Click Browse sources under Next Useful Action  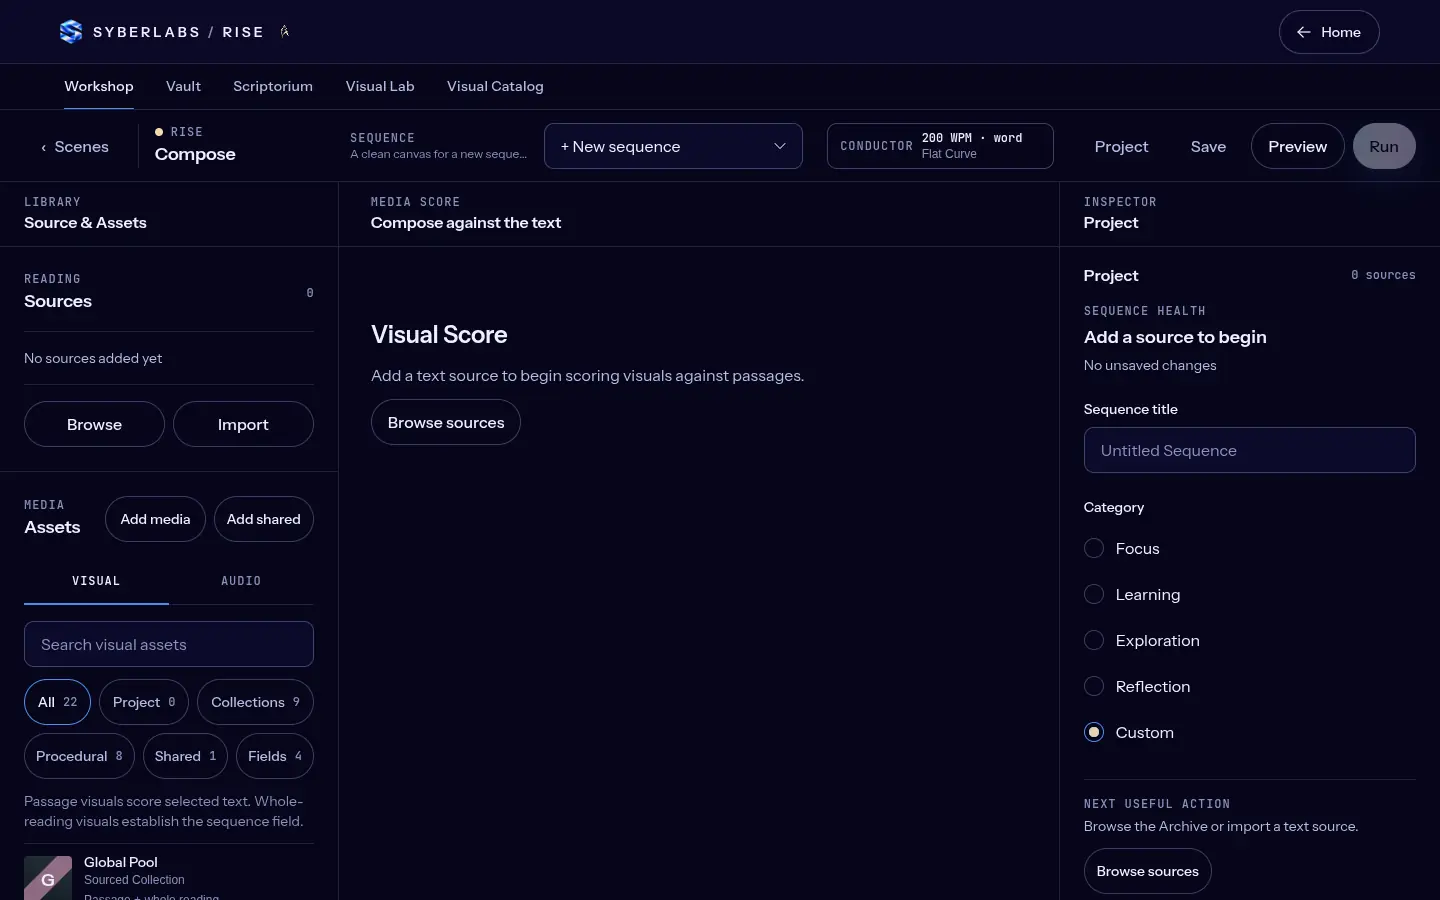pos(1148,871)
